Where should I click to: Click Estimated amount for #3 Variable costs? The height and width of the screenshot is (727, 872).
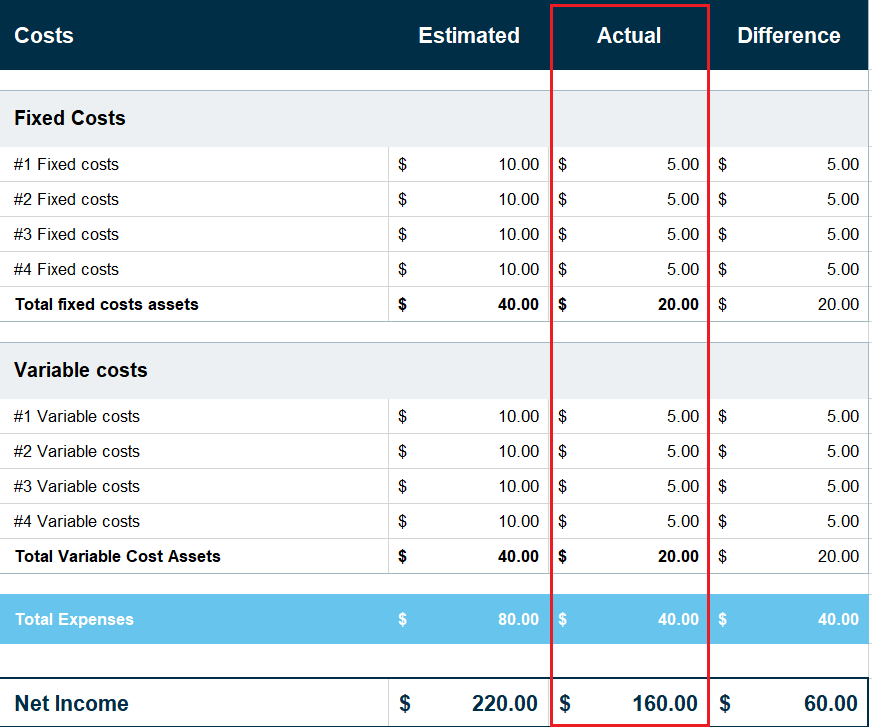tap(518, 486)
